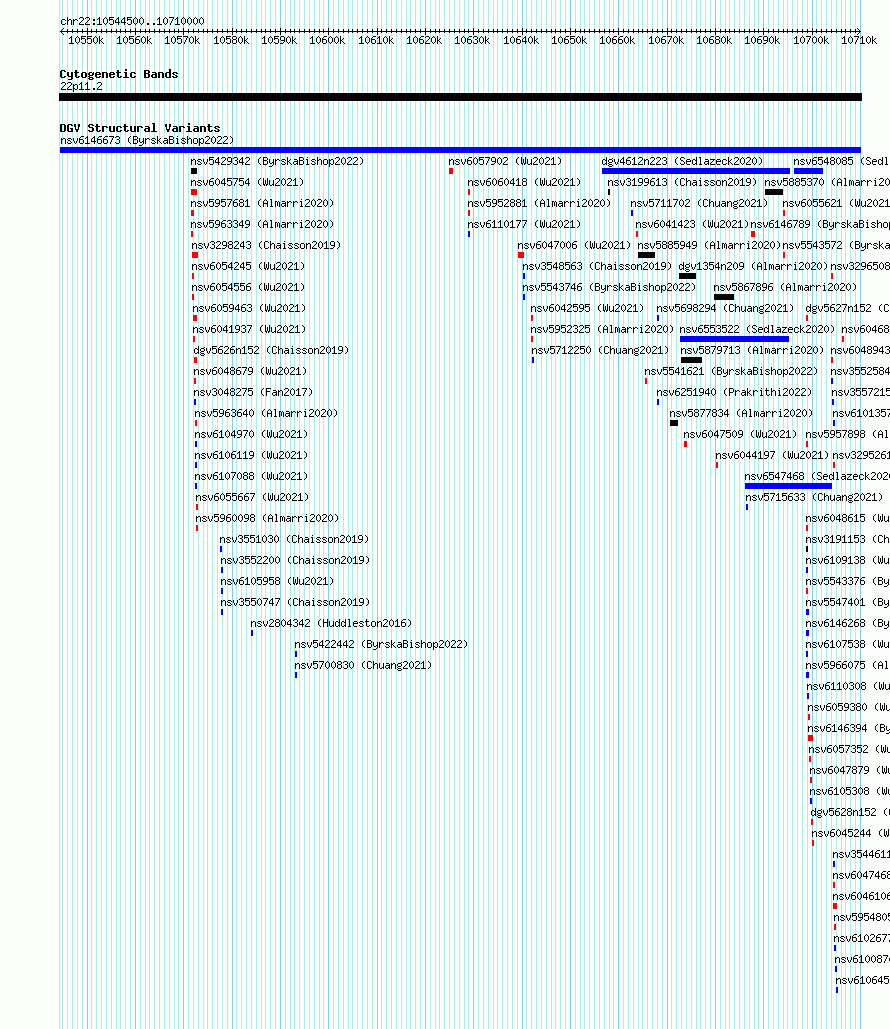Open variant label nsv3552200 (Chaisson2019)
Image resolution: width=890 pixels, height=1029 pixels.
295,560
